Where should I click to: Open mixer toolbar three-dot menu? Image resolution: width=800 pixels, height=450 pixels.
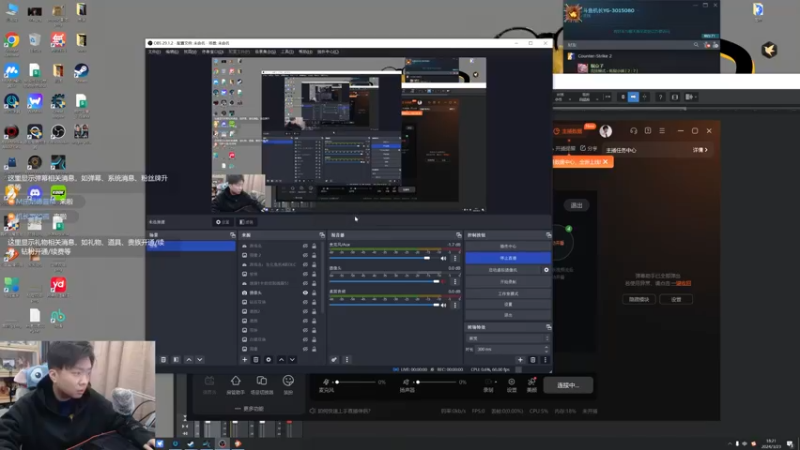tap(347, 360)
